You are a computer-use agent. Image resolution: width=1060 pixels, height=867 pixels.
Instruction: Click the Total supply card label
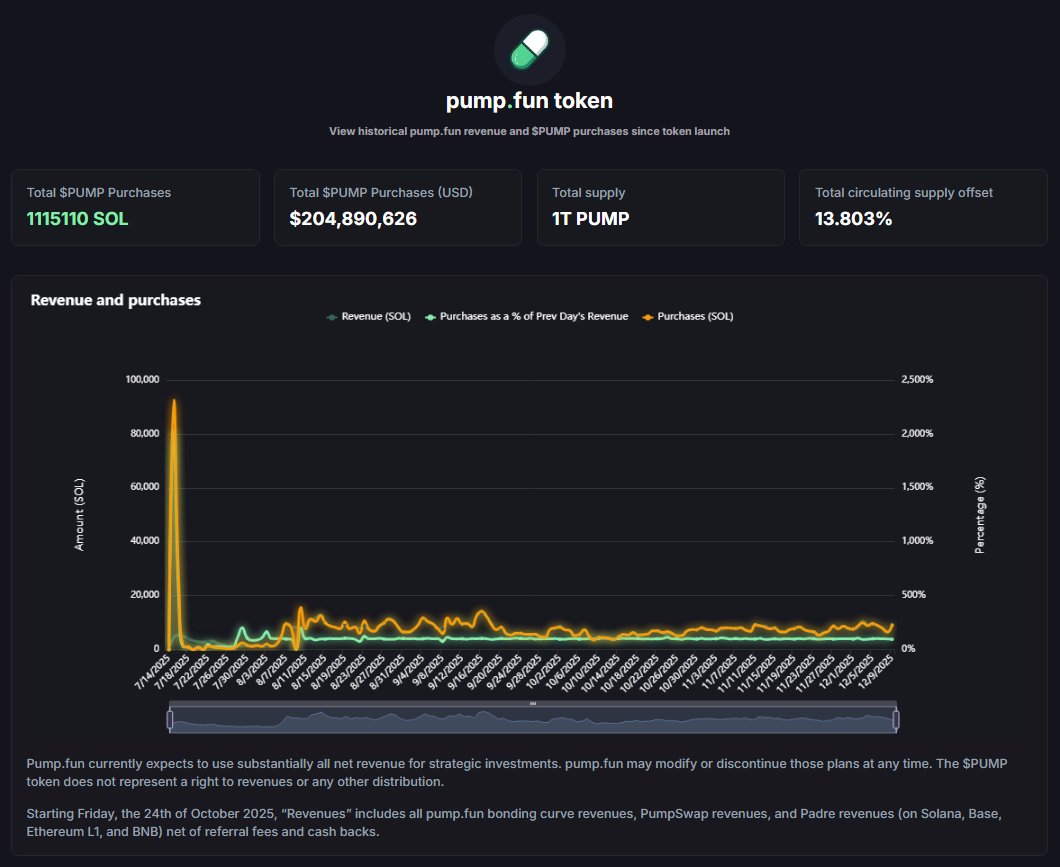click(588, 193)
